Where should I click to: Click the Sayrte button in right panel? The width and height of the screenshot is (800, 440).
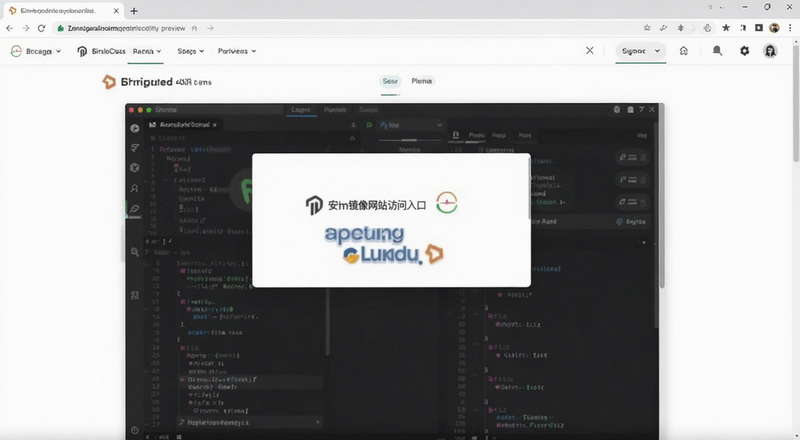pyautogui.click(x=631, y=222)
